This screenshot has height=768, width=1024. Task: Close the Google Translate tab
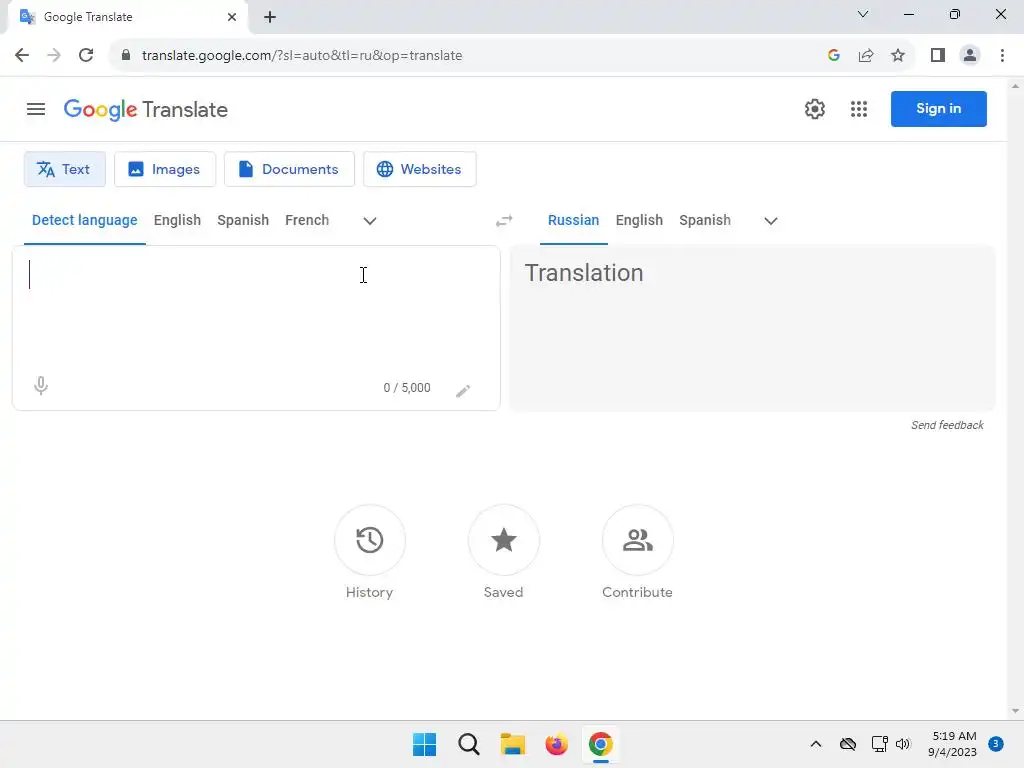pyautogui.click(x=232, y=17)
